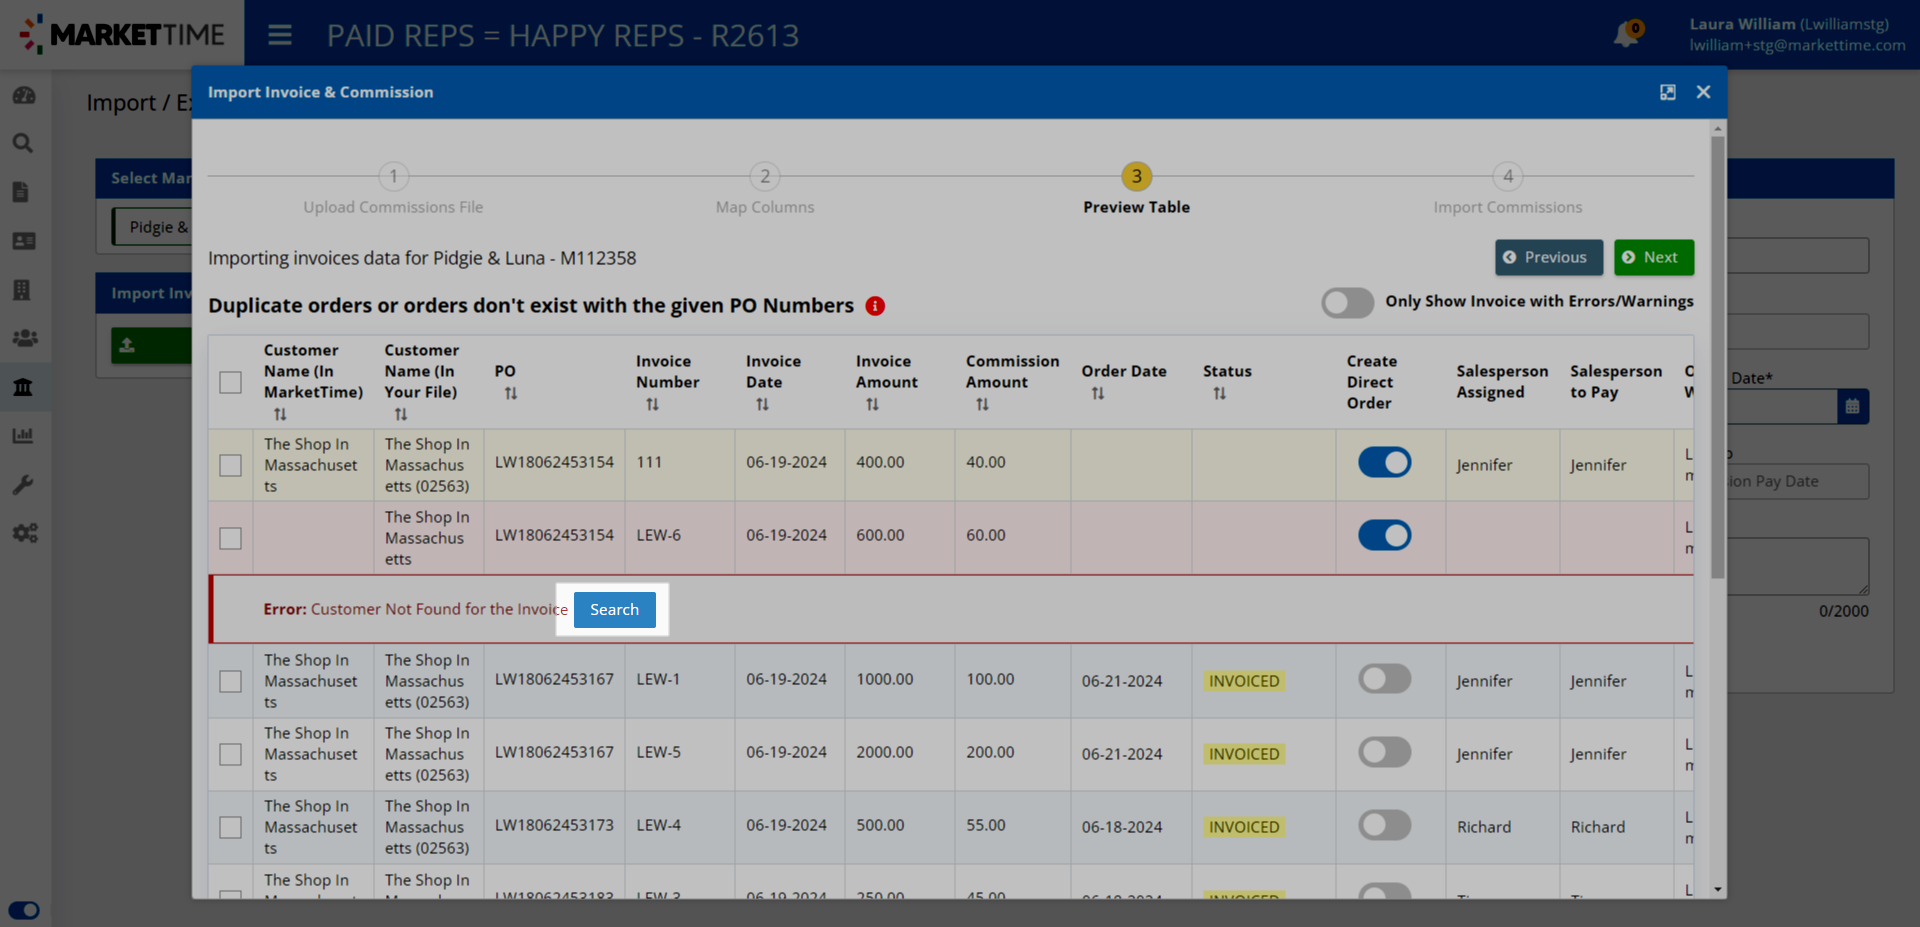Tick the select-all checkbox in table header
This screenshot has height=927, width=1920.
tap(231, 382)
